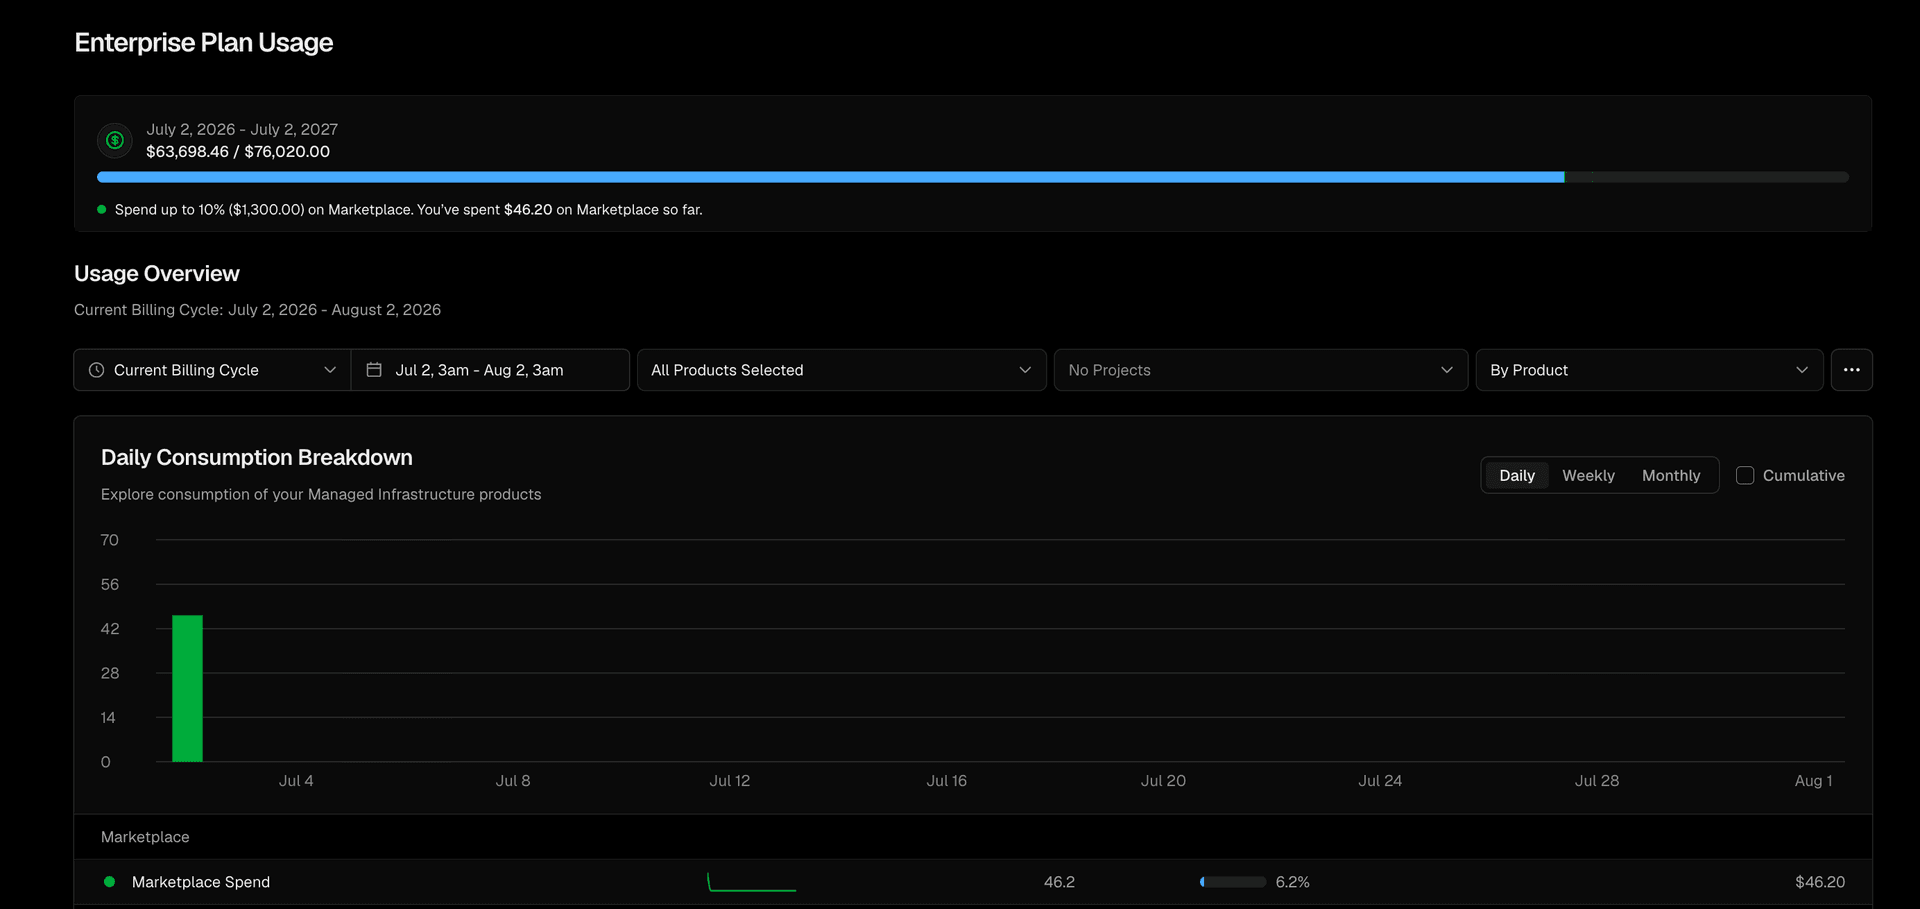Expand the All Products Selected dropdown

841,370
